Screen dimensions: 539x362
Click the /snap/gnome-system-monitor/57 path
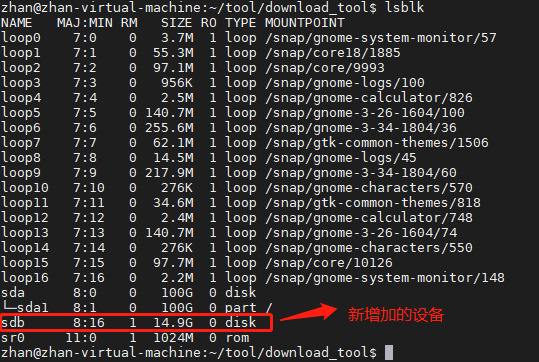(x=381, y=38)
